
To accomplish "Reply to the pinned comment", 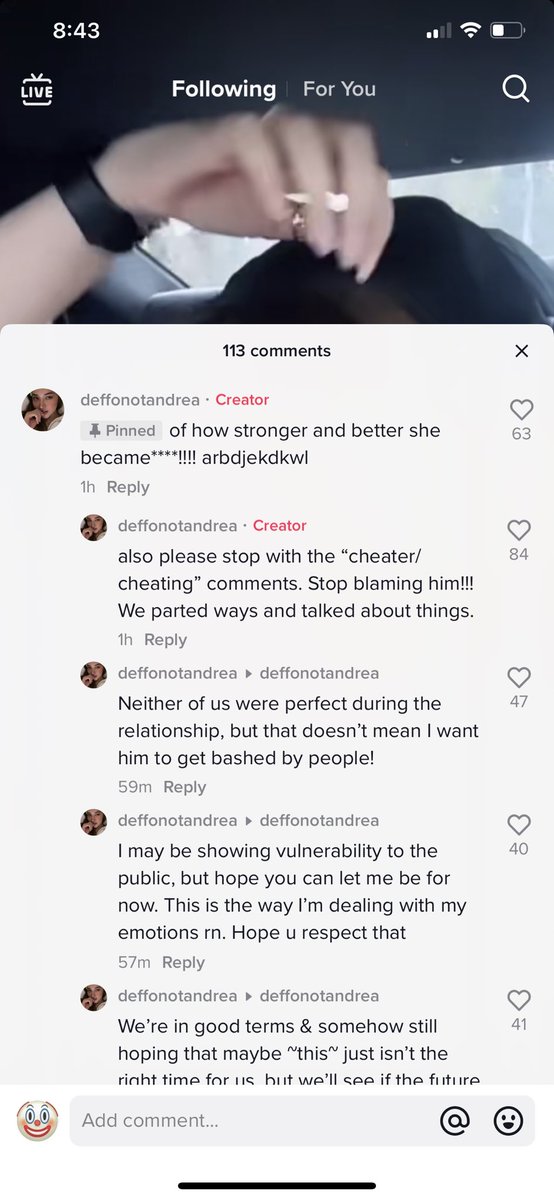I will [x=128, y=487].
